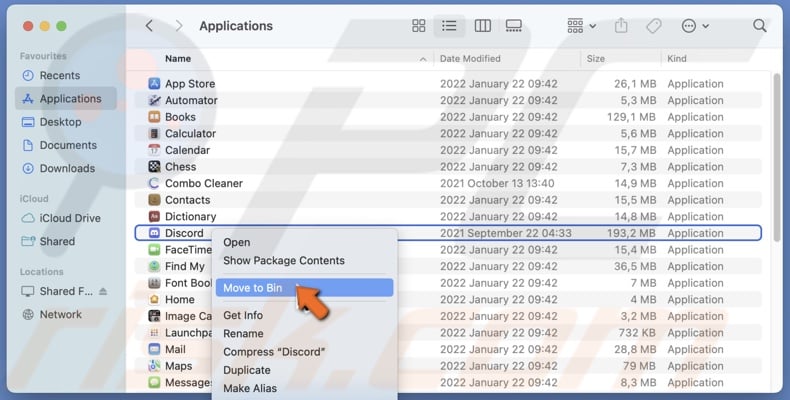The height and width of the screenshot is (400, 790).
Task: Click the forward navigation arrow
Action: pyautogui.click(x=178, y=26)
